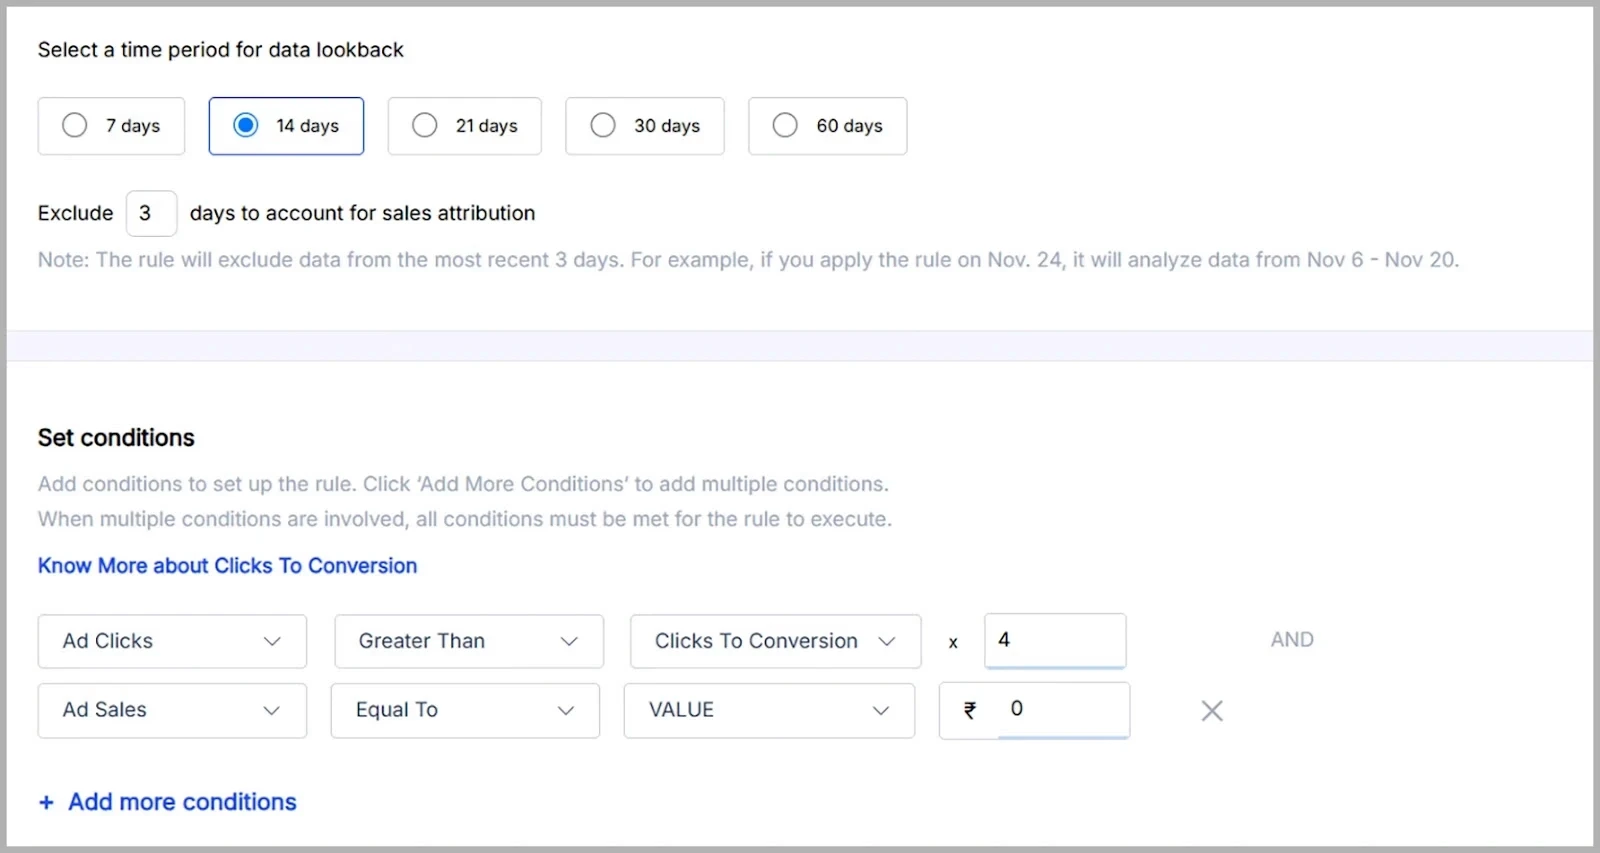
Task: Expand the Greater Than operator dropdown
Action: 468,641
